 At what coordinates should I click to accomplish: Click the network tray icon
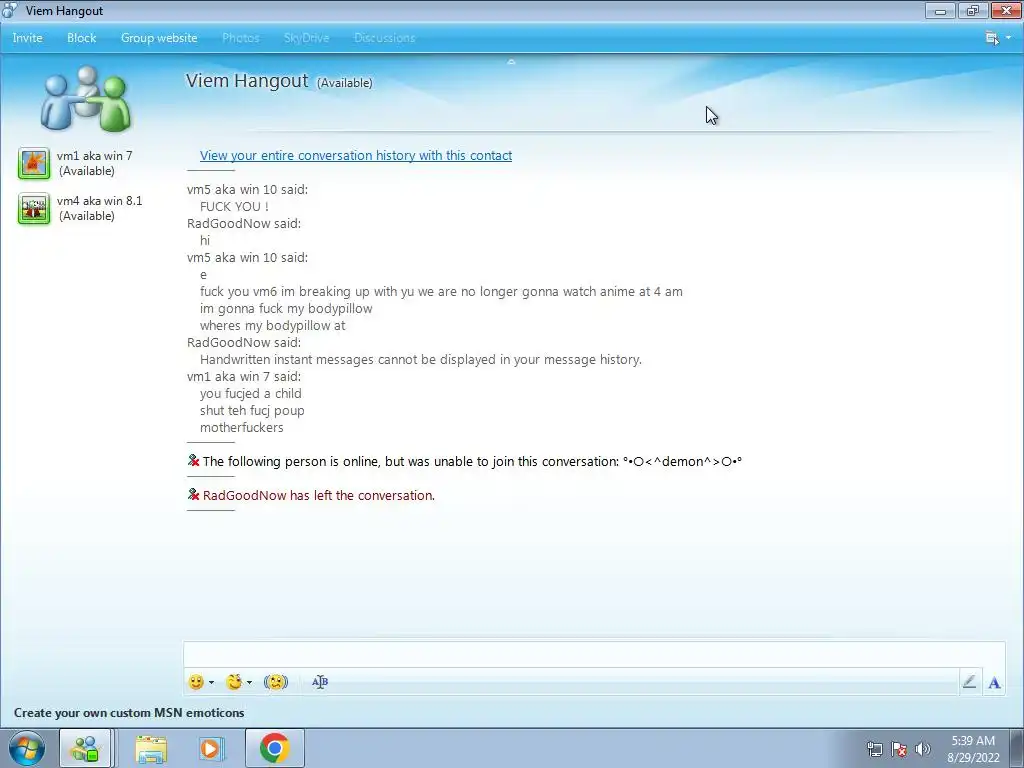click(874, 749)
